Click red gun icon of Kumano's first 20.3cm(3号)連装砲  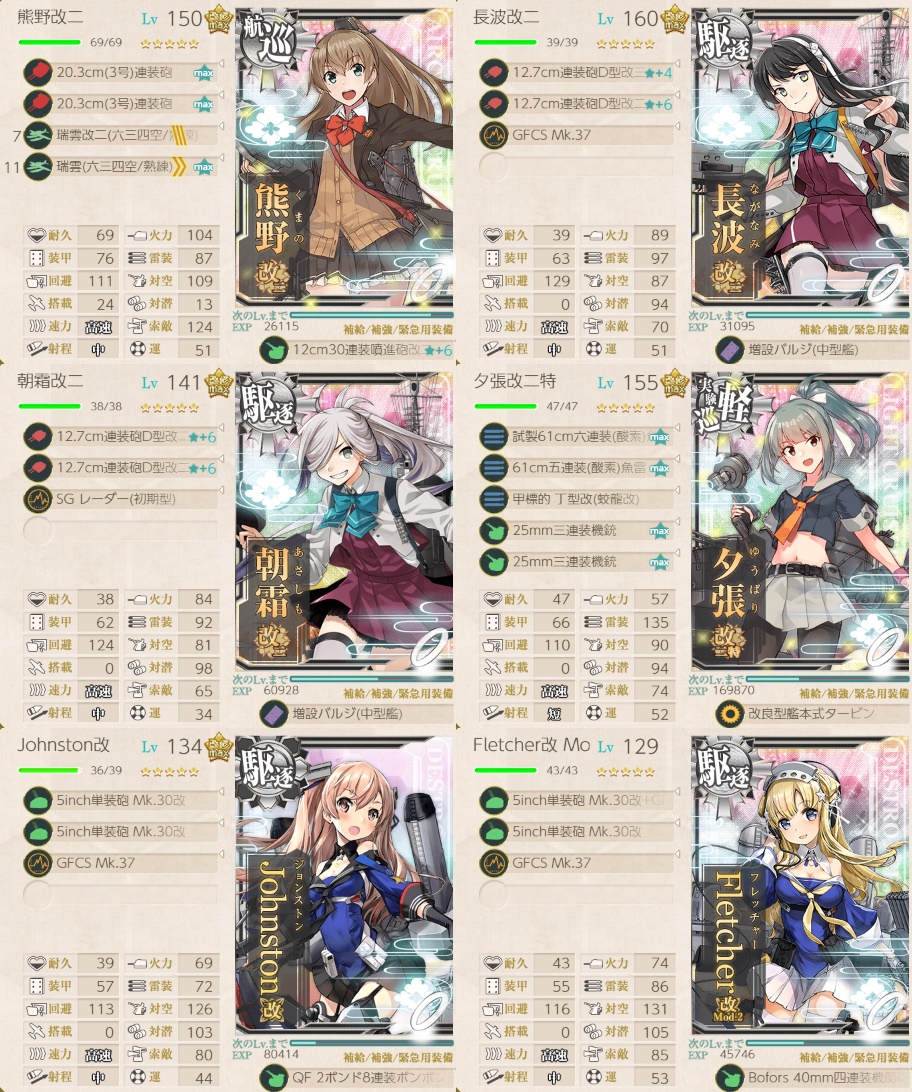(x=38, y=72)
